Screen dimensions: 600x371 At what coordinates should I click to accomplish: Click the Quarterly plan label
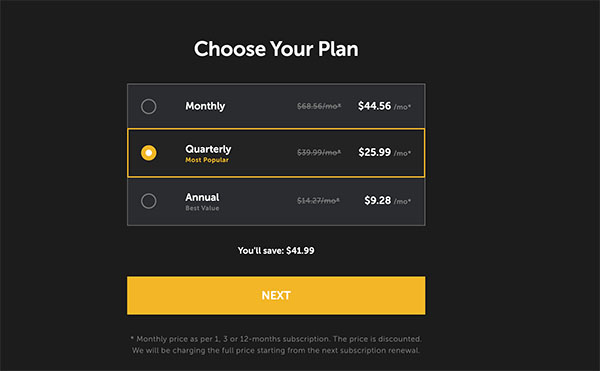(x=208, y=149)
